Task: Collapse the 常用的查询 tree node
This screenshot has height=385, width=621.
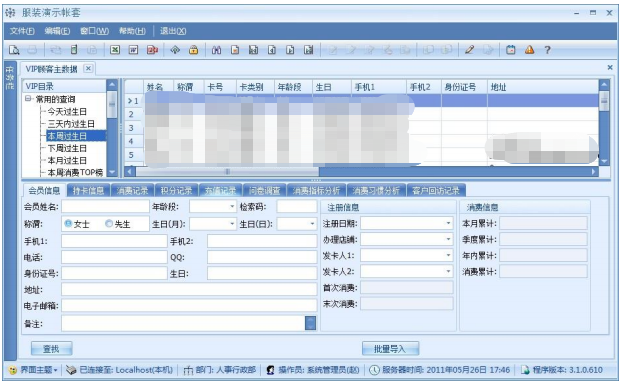Action: pyautogui.click(x=29, y=99)
